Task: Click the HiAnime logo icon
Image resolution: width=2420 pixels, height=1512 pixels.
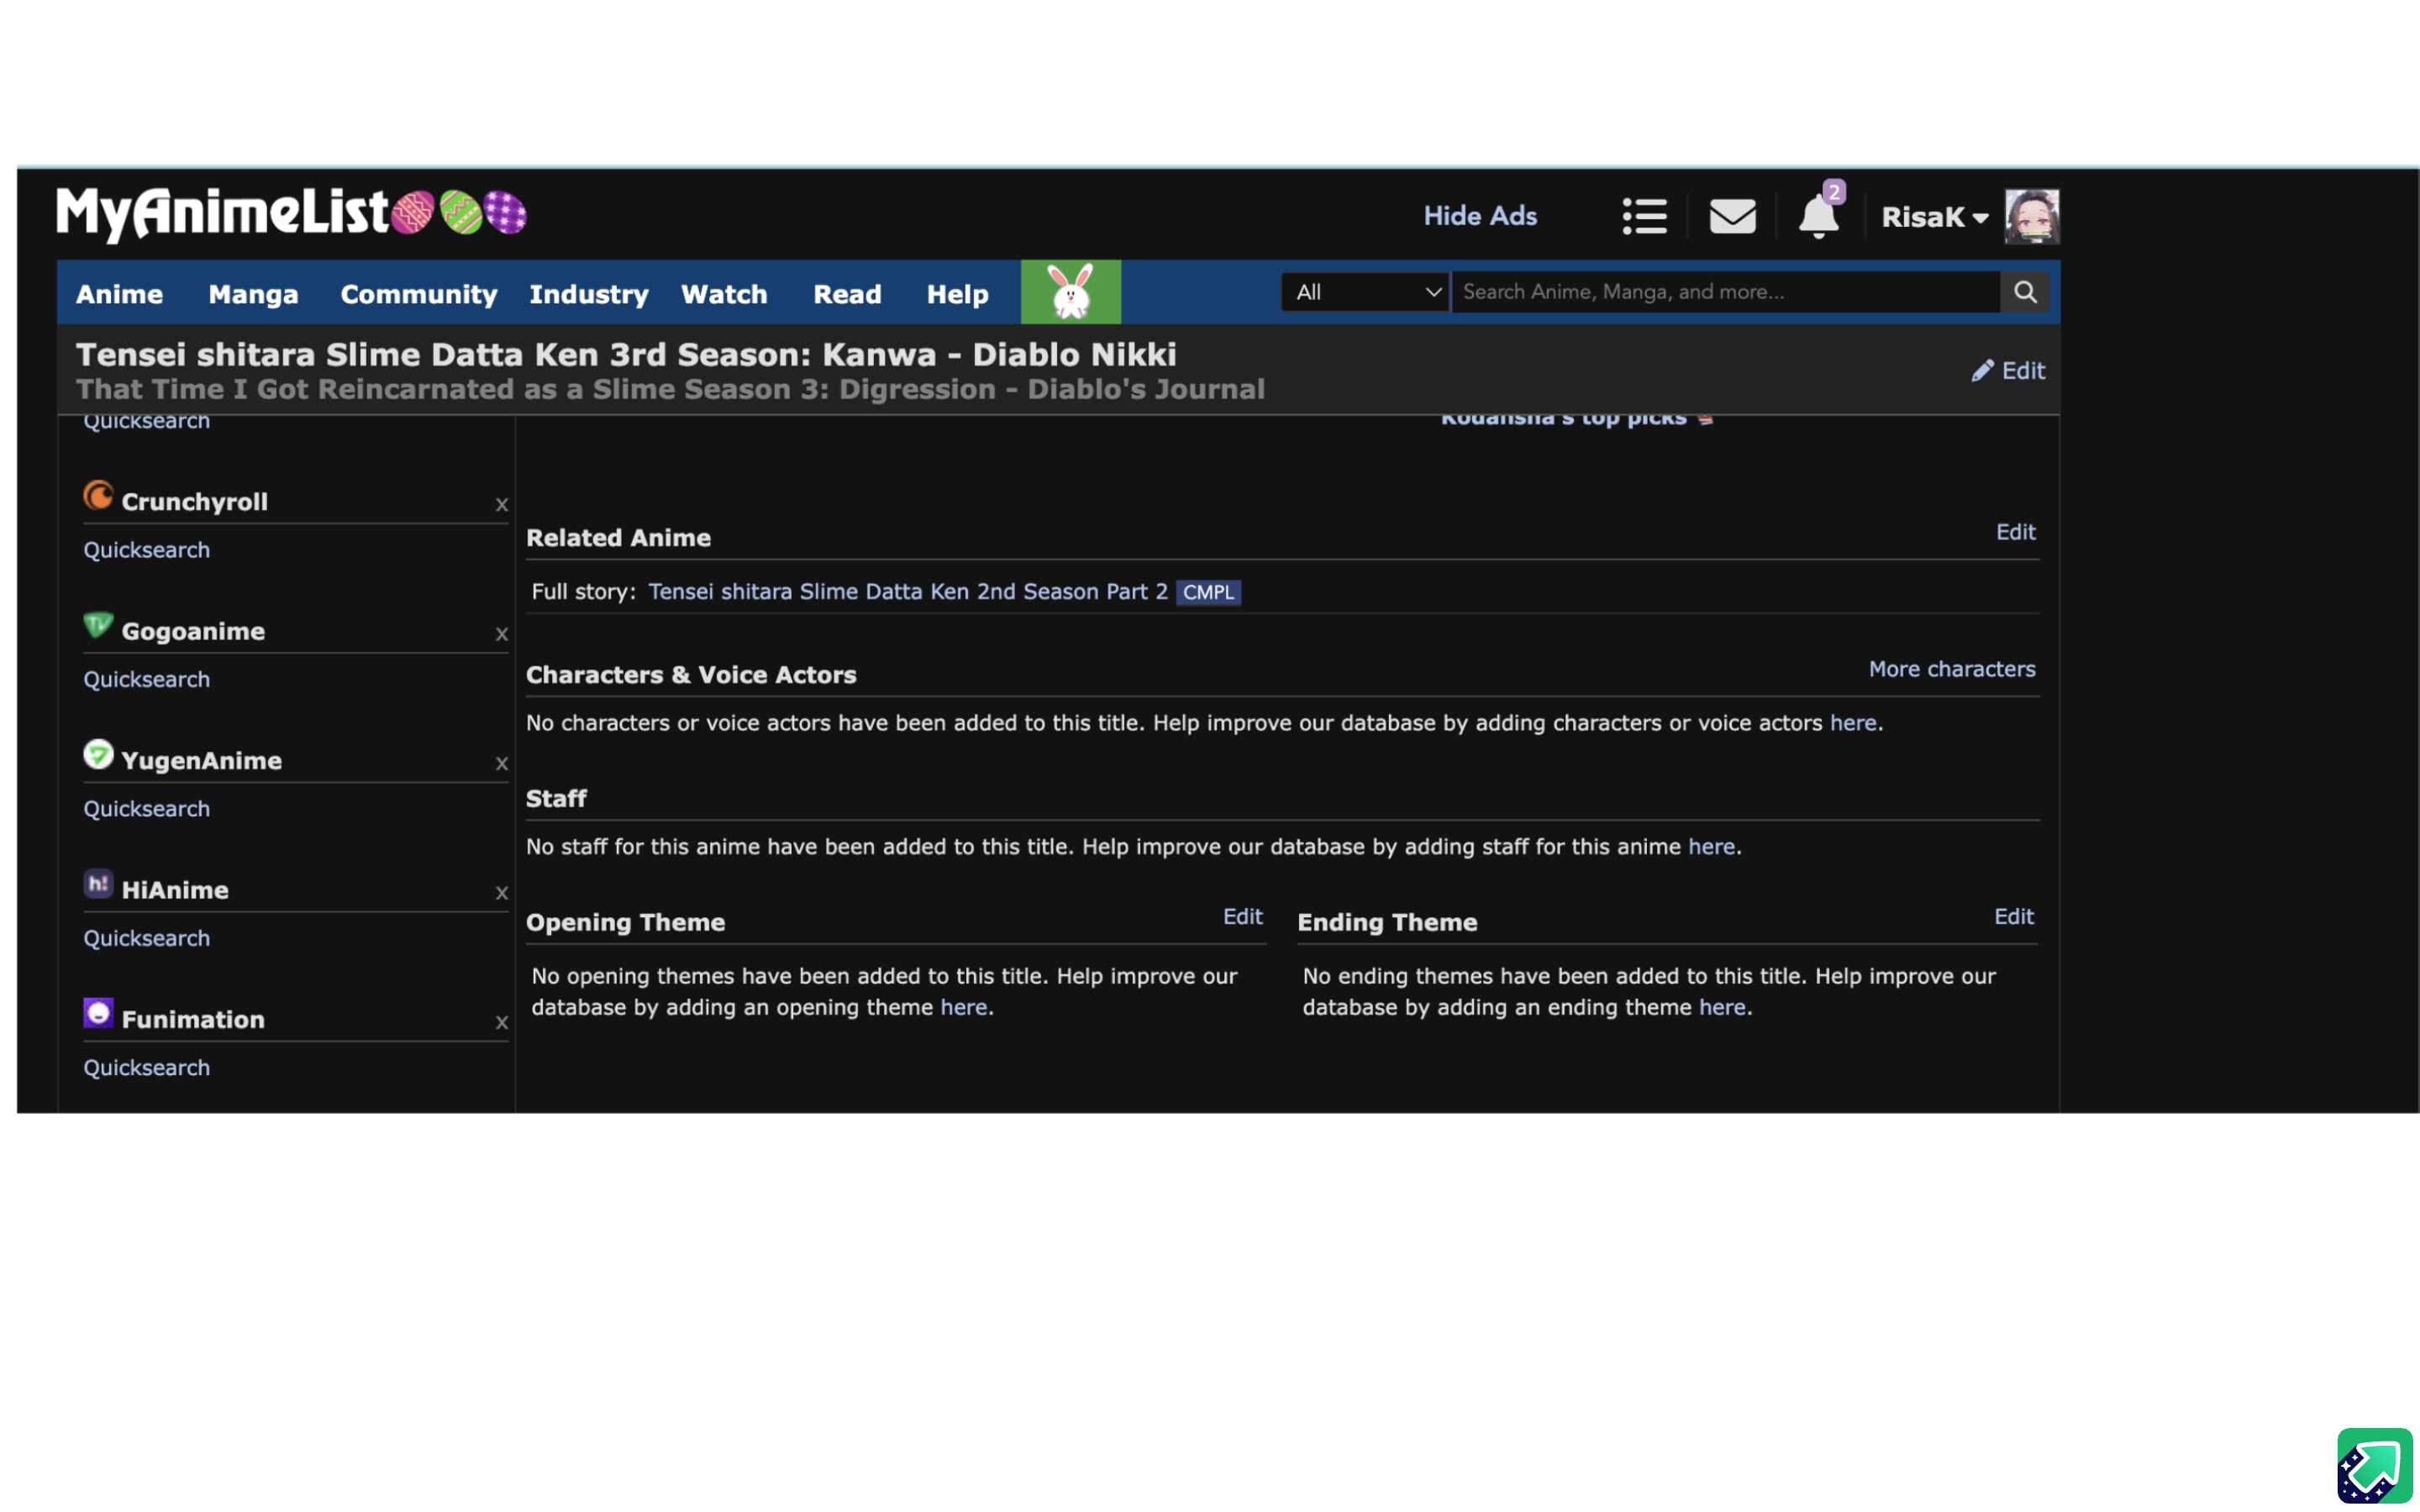Action: click(98, 884)
